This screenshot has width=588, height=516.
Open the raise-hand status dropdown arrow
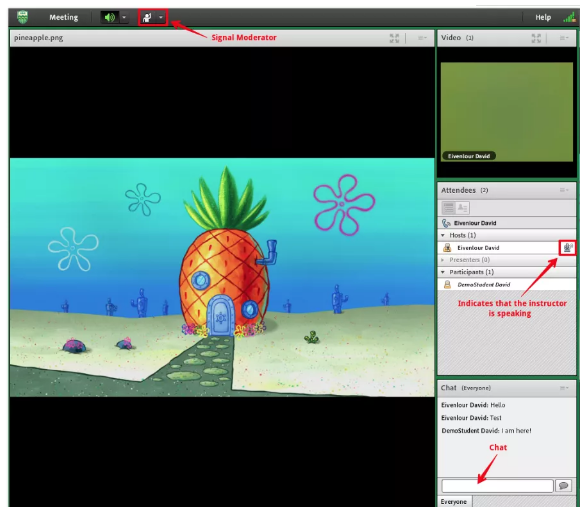click(160, 17)
